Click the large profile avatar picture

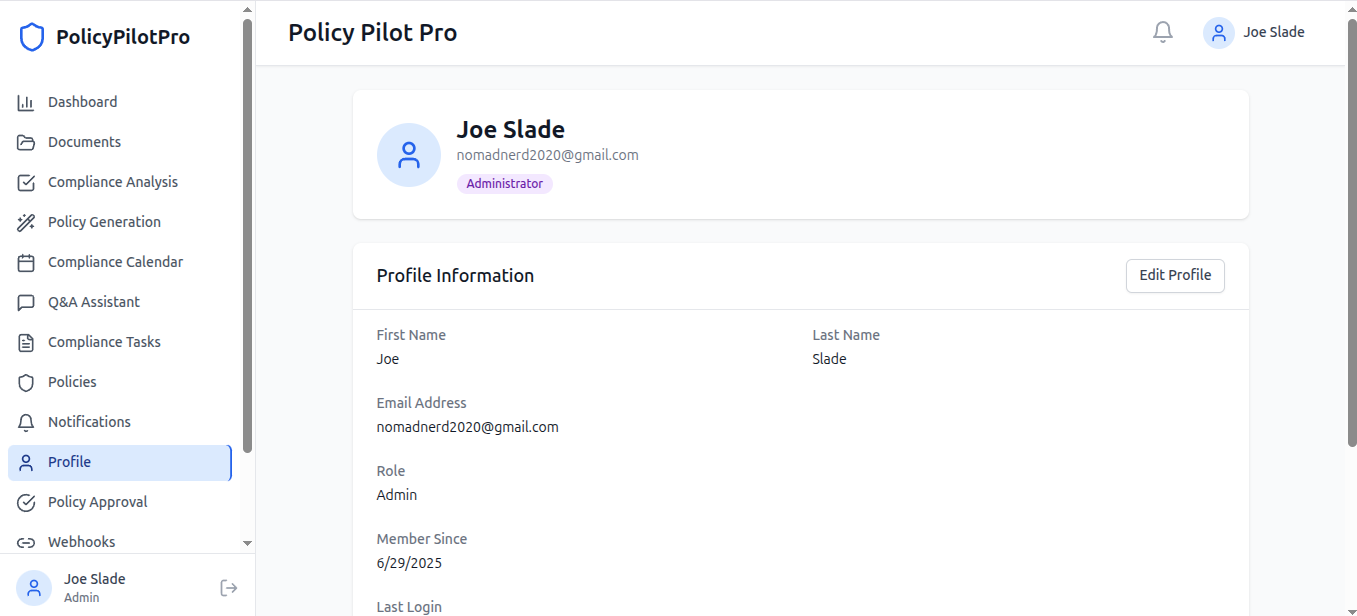click(x=408, y=155)
